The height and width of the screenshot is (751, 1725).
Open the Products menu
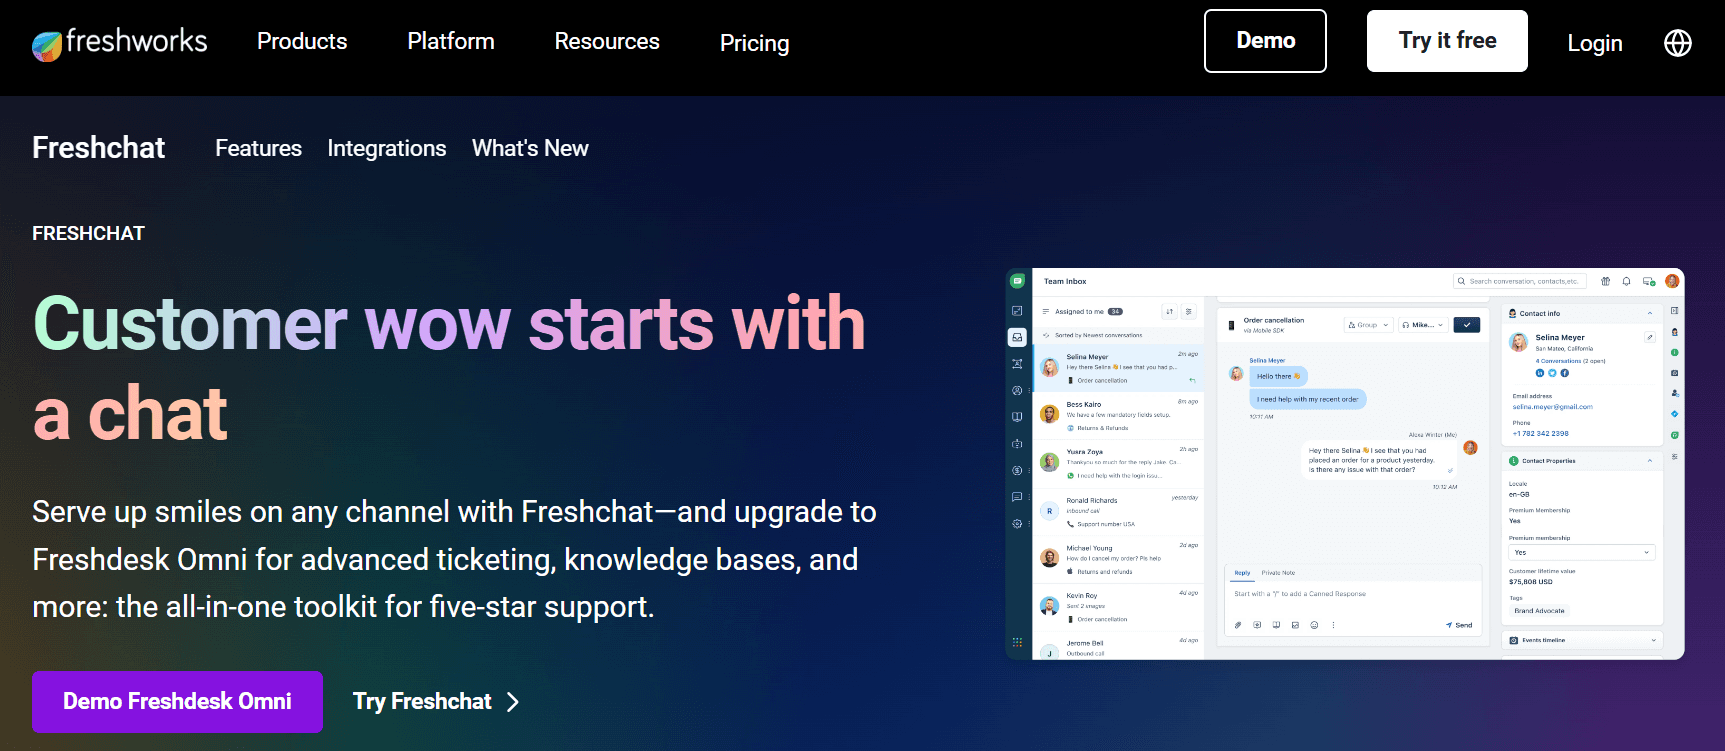click(x=302, y=41)
